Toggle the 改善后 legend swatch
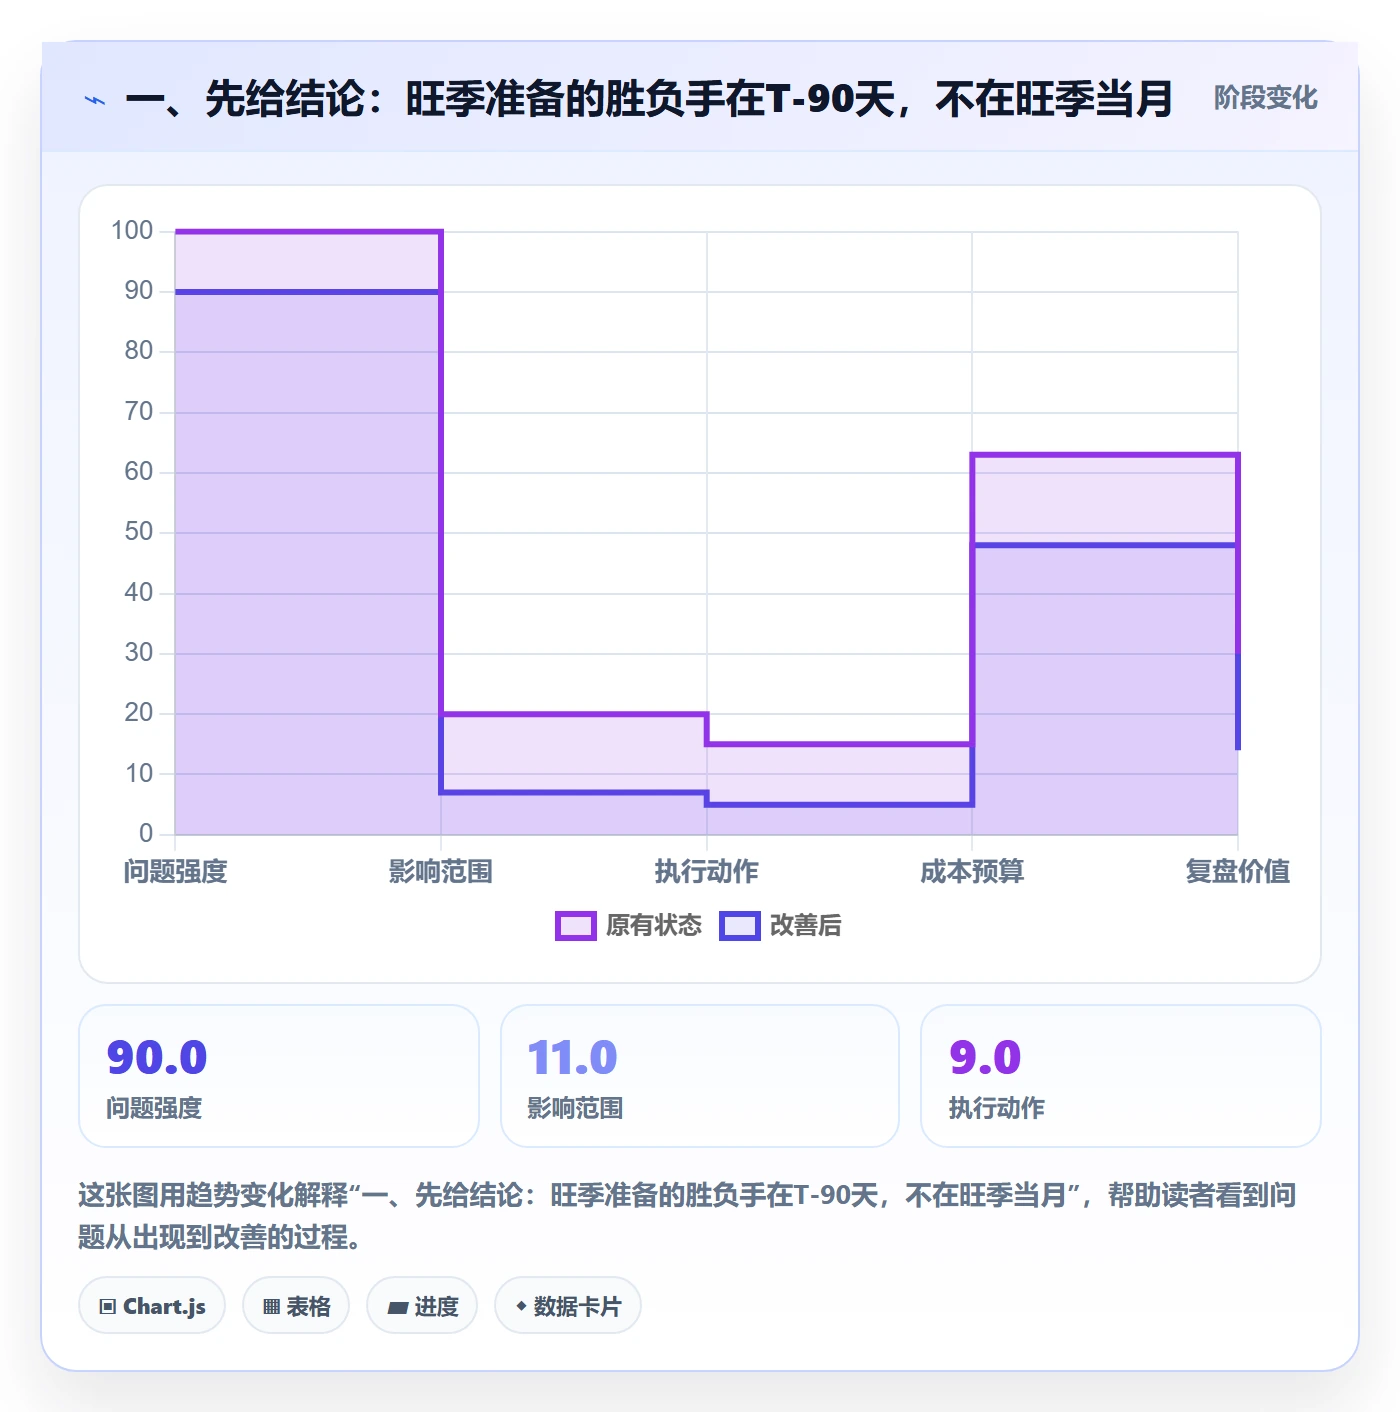This screenshot has width=1400, height=1412. [x=740, y=926]
